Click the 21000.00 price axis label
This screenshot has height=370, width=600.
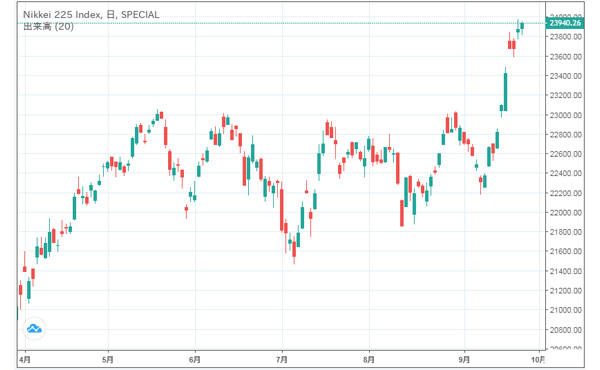coord(566,310)
